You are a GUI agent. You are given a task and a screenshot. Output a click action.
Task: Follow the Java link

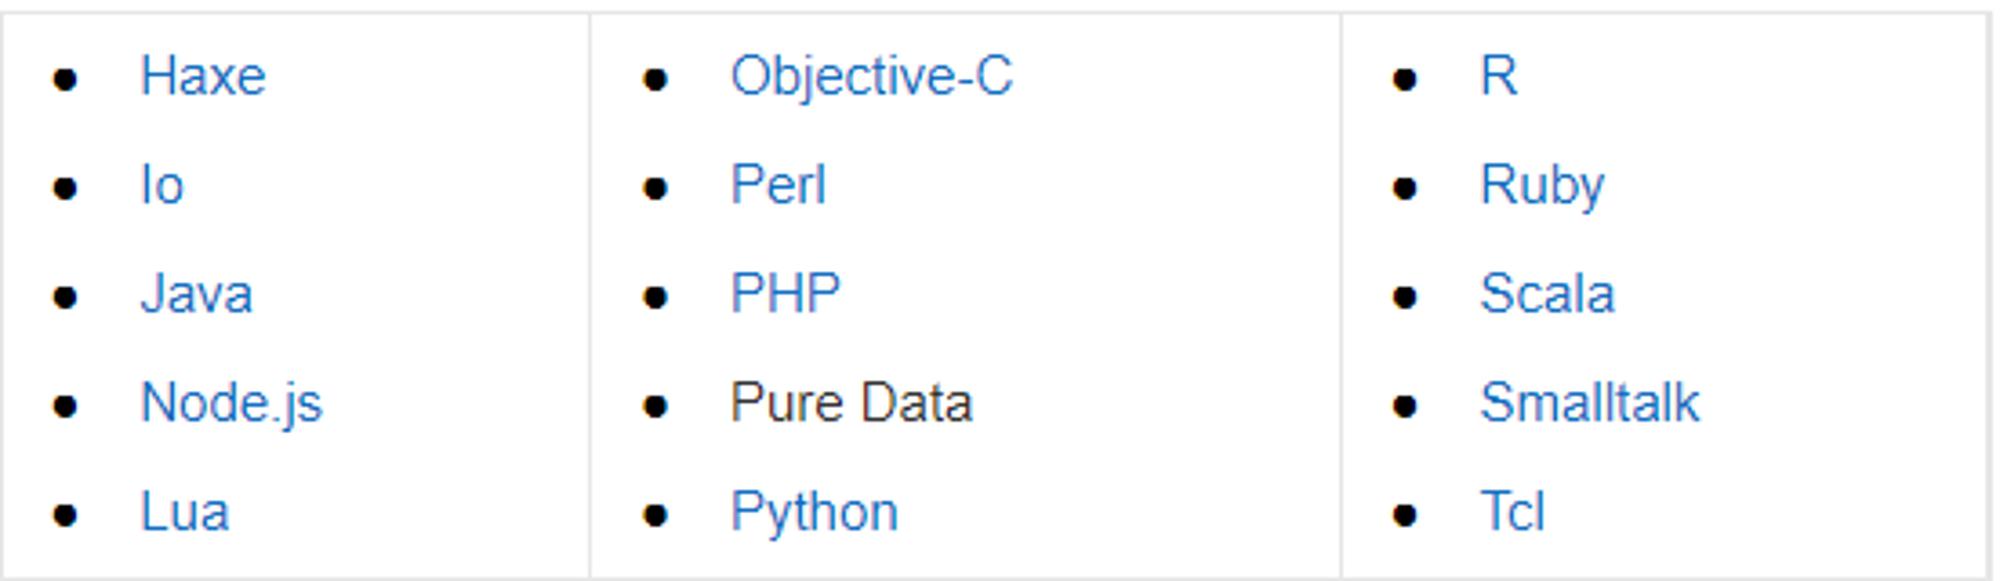pos(196,294)
